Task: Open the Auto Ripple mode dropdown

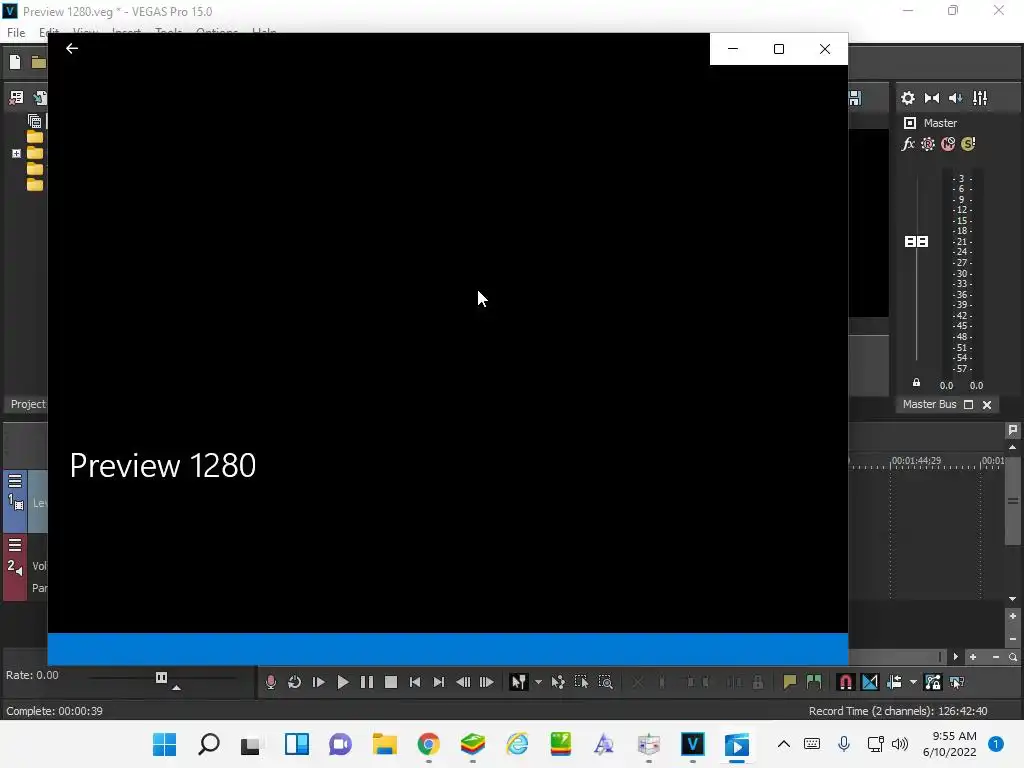Action: [x=913, y=682]
